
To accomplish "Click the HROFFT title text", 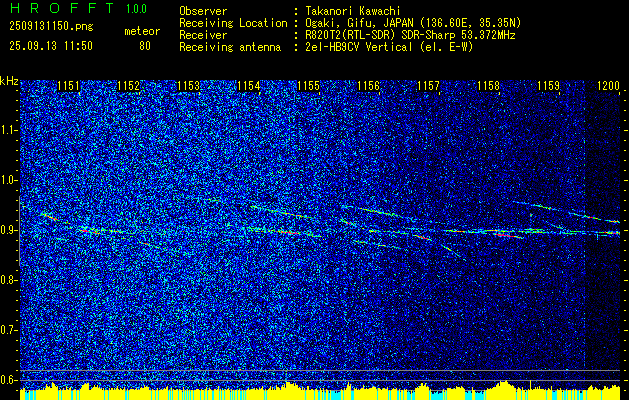I will [62, 8].
